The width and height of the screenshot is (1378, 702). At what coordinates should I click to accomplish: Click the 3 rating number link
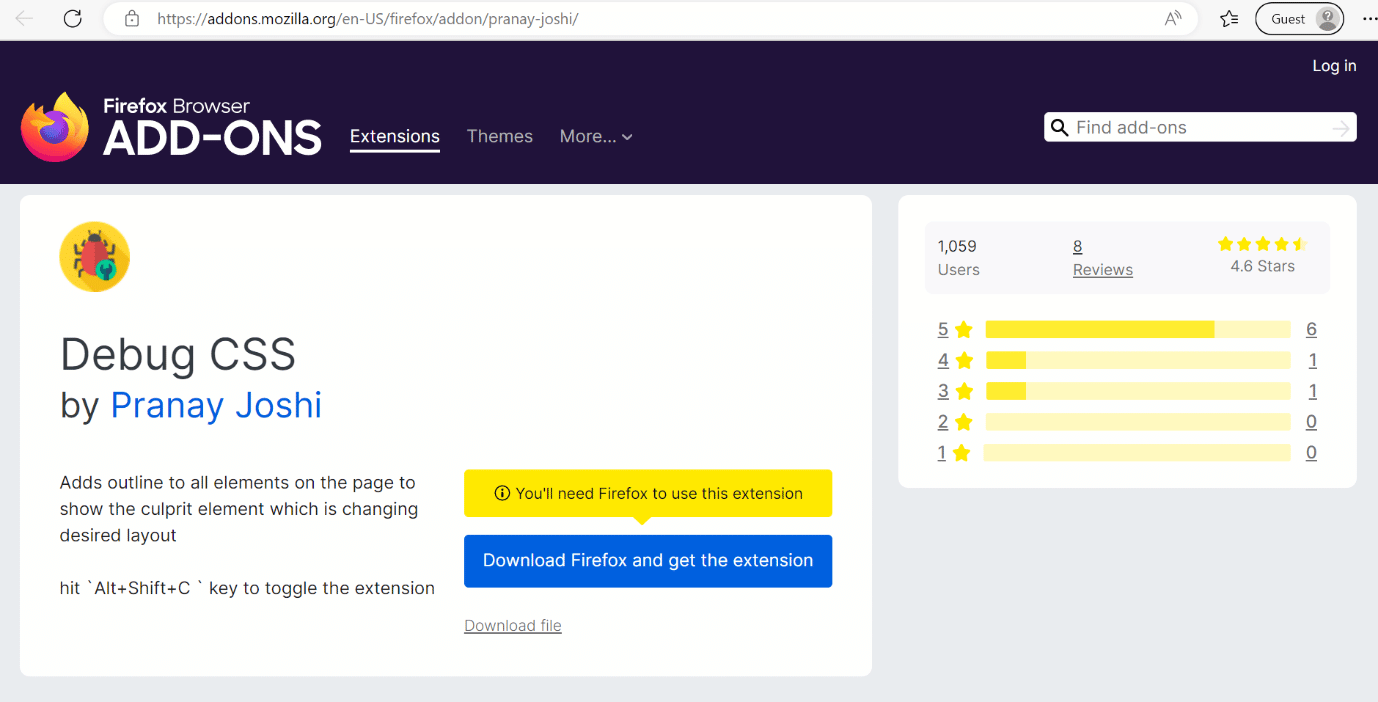tap(943, 391)
